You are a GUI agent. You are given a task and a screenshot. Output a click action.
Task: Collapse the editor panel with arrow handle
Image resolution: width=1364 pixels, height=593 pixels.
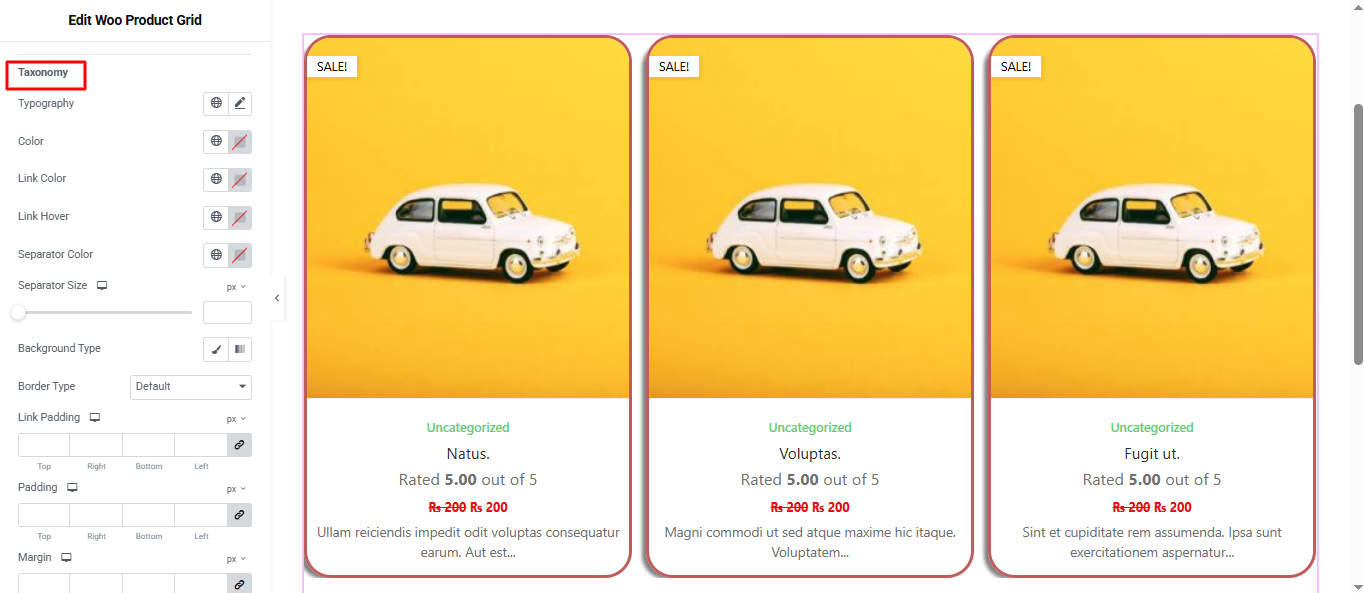point(277,298)
